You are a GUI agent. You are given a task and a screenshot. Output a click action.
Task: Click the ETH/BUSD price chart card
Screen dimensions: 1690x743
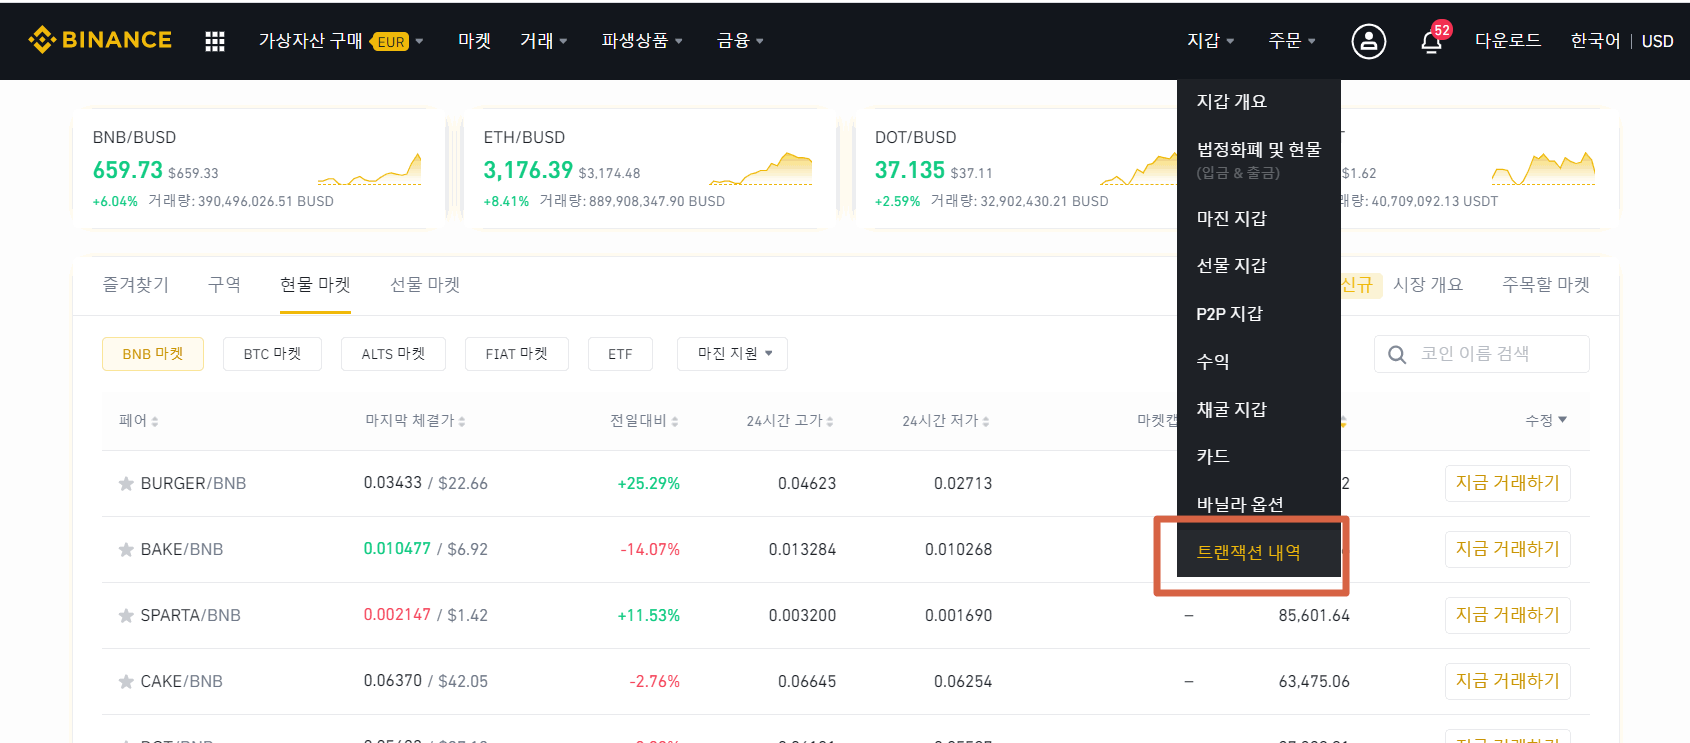click(x=647, y=168)
